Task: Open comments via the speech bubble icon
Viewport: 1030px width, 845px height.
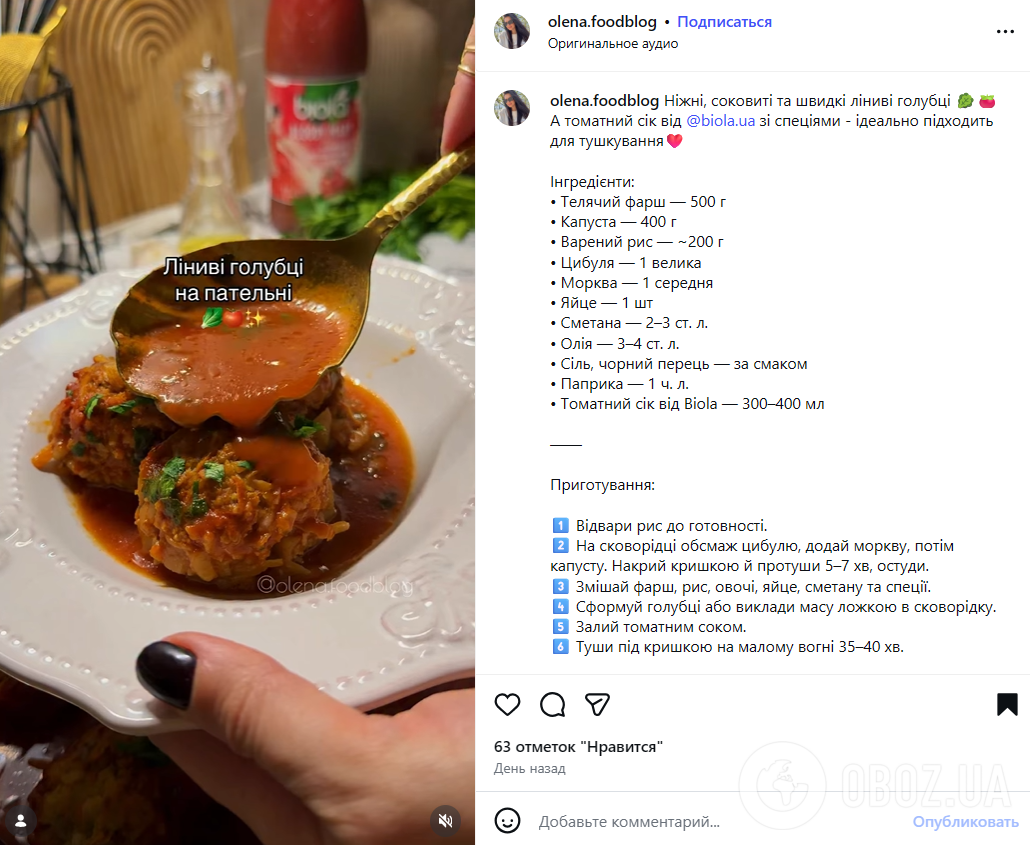Action: (552, 704)
